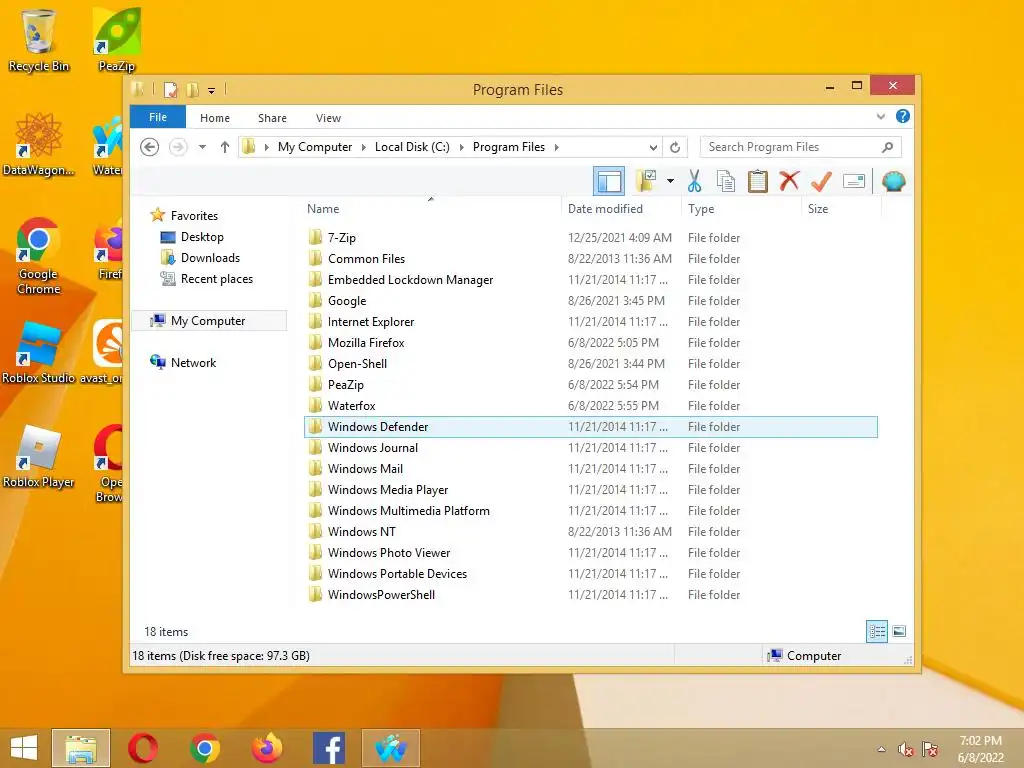
Task: Switch to Details view icon
Action: (x=876, y=632)
